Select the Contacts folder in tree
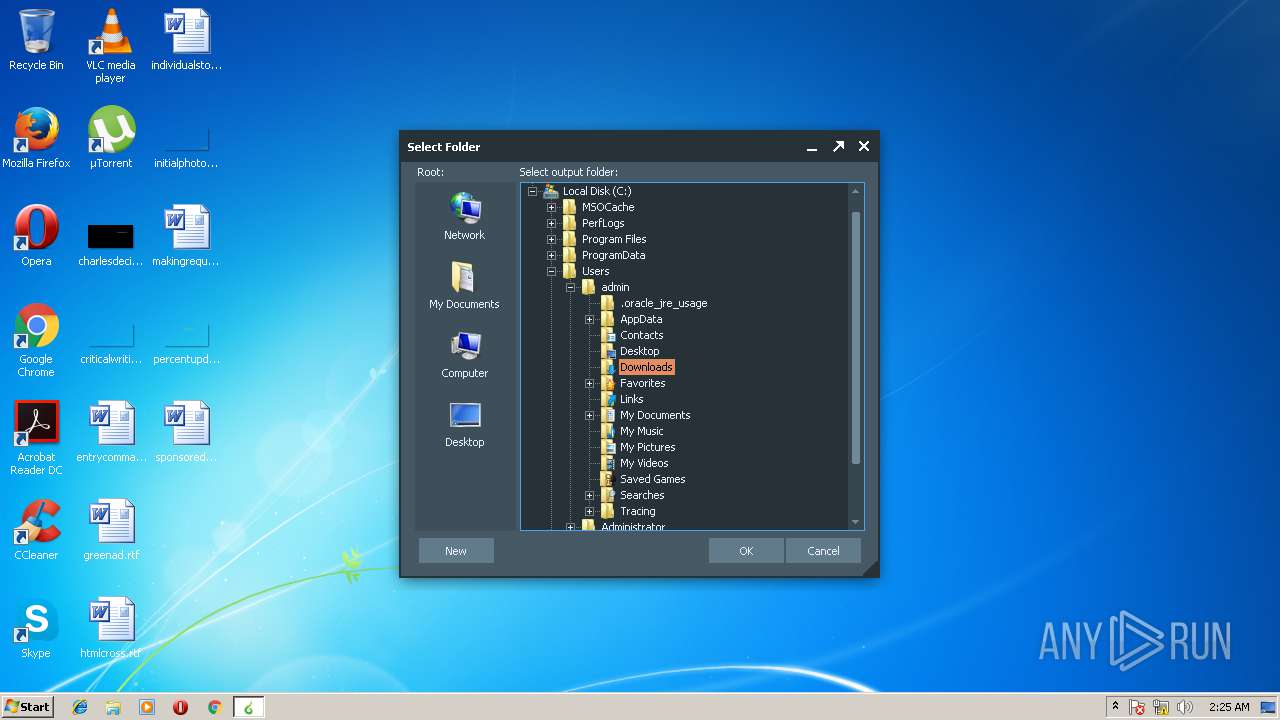The image size is (1280, 720). pyautogui.click(x=641, y=335)
